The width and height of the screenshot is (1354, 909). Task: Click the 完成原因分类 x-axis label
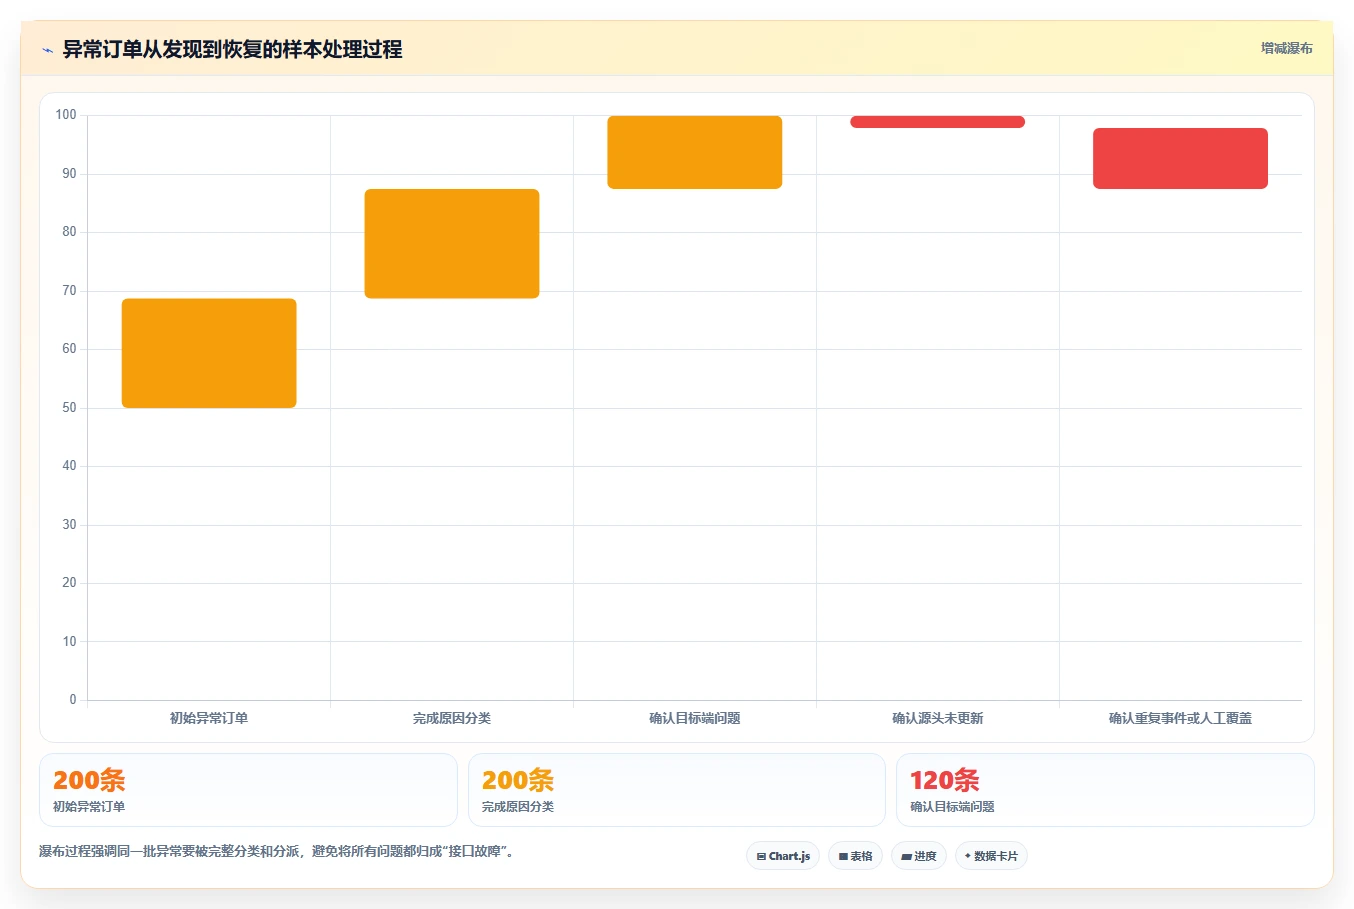(452, 718)
